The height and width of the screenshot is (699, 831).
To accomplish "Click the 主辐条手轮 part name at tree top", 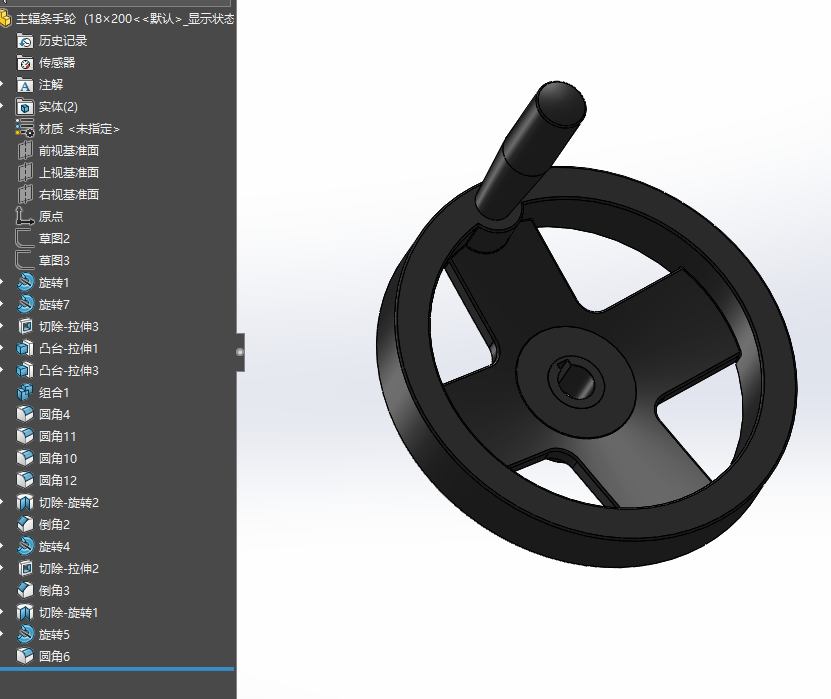I will pyautogui.click(x=46, y=19).
